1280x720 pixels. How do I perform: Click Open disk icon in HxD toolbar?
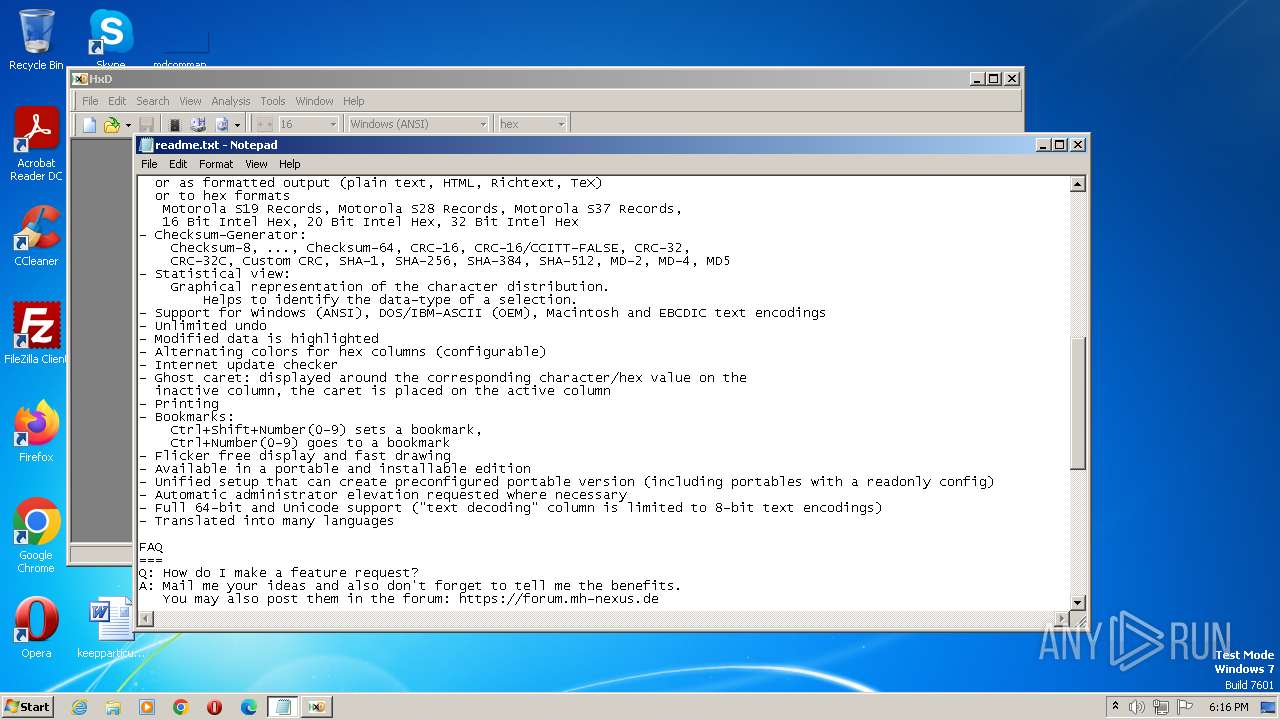point(198,124)
